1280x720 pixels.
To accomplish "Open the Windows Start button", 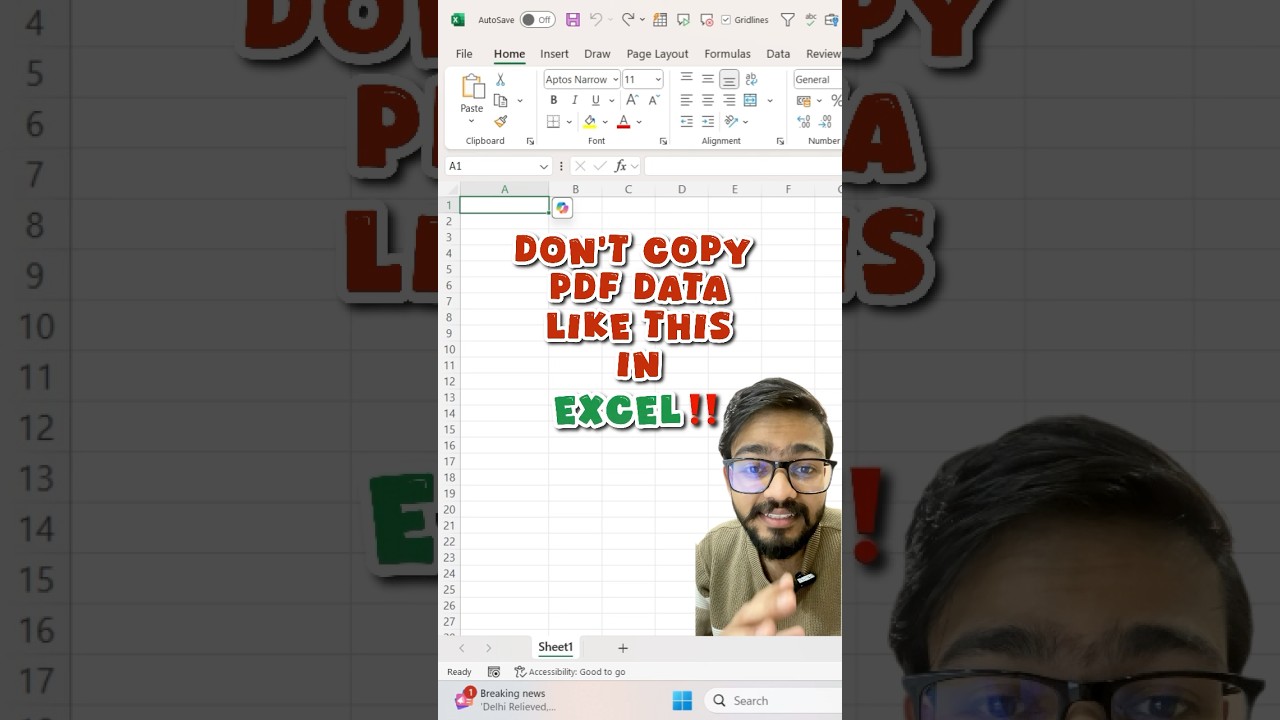I will pyautogui.click(x=682, y=701).
